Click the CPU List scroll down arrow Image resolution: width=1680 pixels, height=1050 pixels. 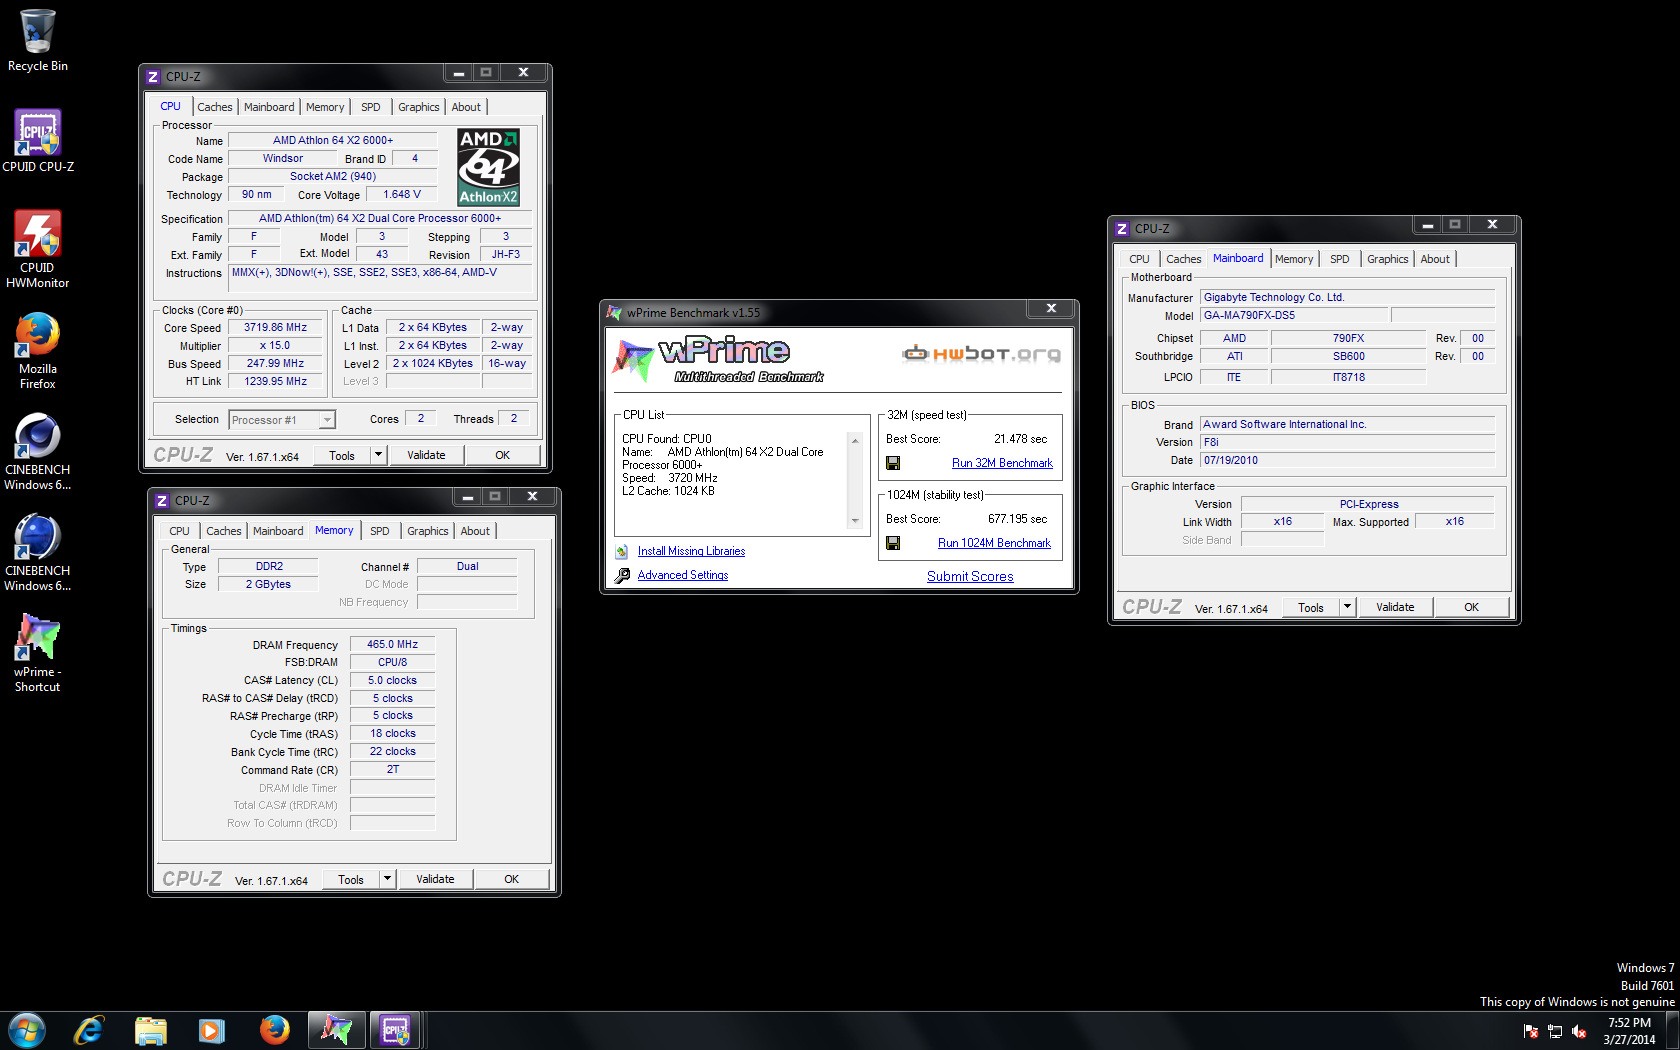tap(855, 521)
